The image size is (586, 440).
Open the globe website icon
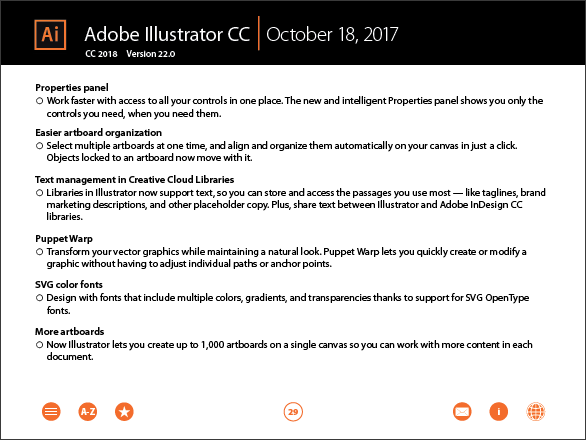tap(536, 412)
